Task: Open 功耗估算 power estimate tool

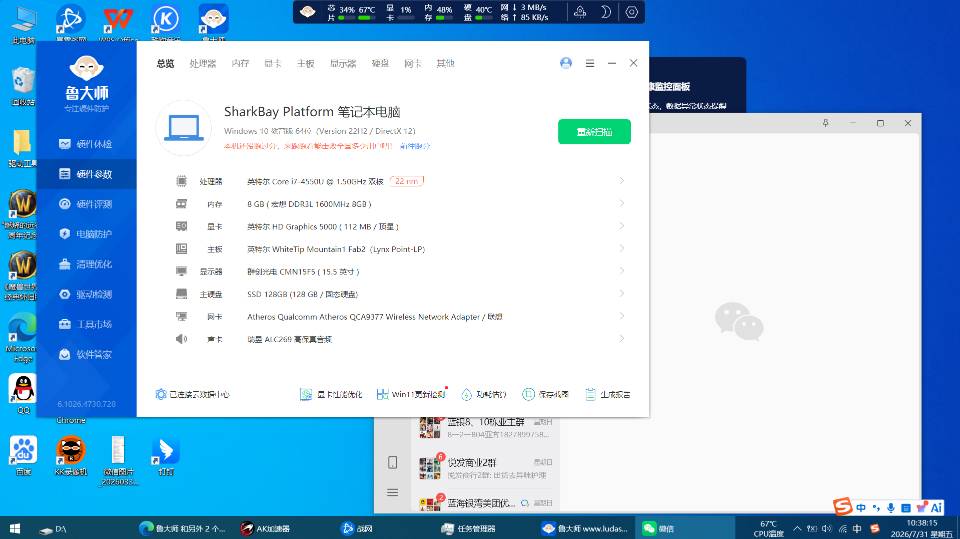Action: click(x=484, y=394)
